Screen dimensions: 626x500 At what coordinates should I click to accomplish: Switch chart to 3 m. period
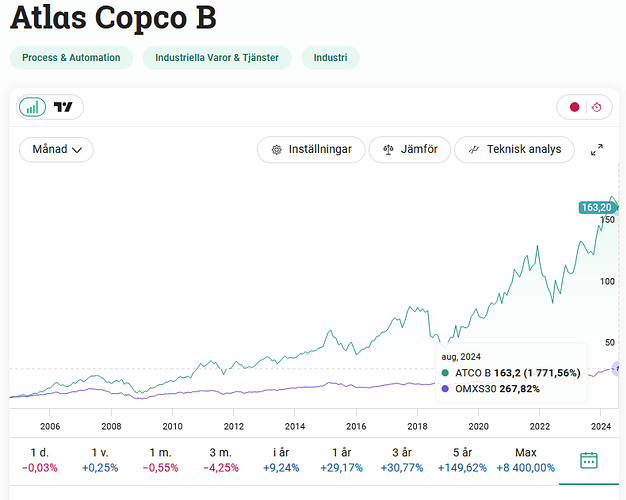[222, 460]
